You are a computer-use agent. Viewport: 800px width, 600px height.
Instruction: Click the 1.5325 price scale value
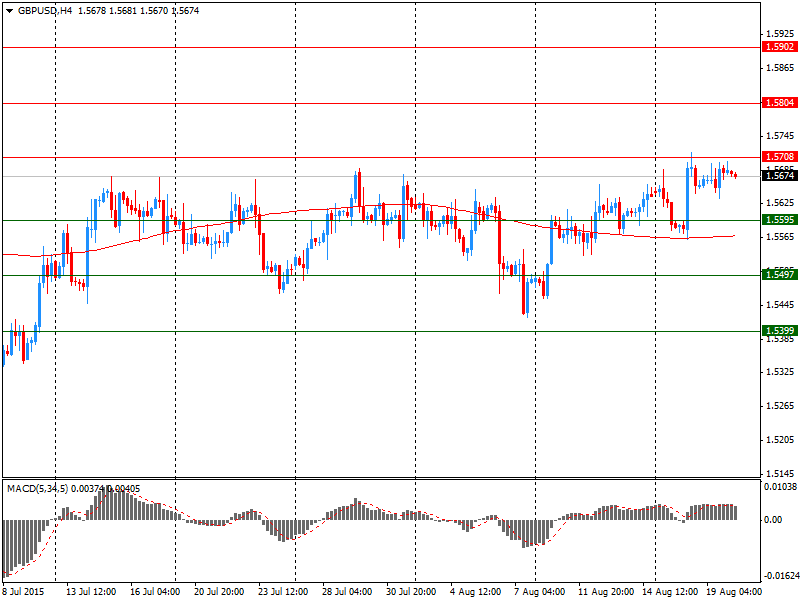[x=781, y=372]
